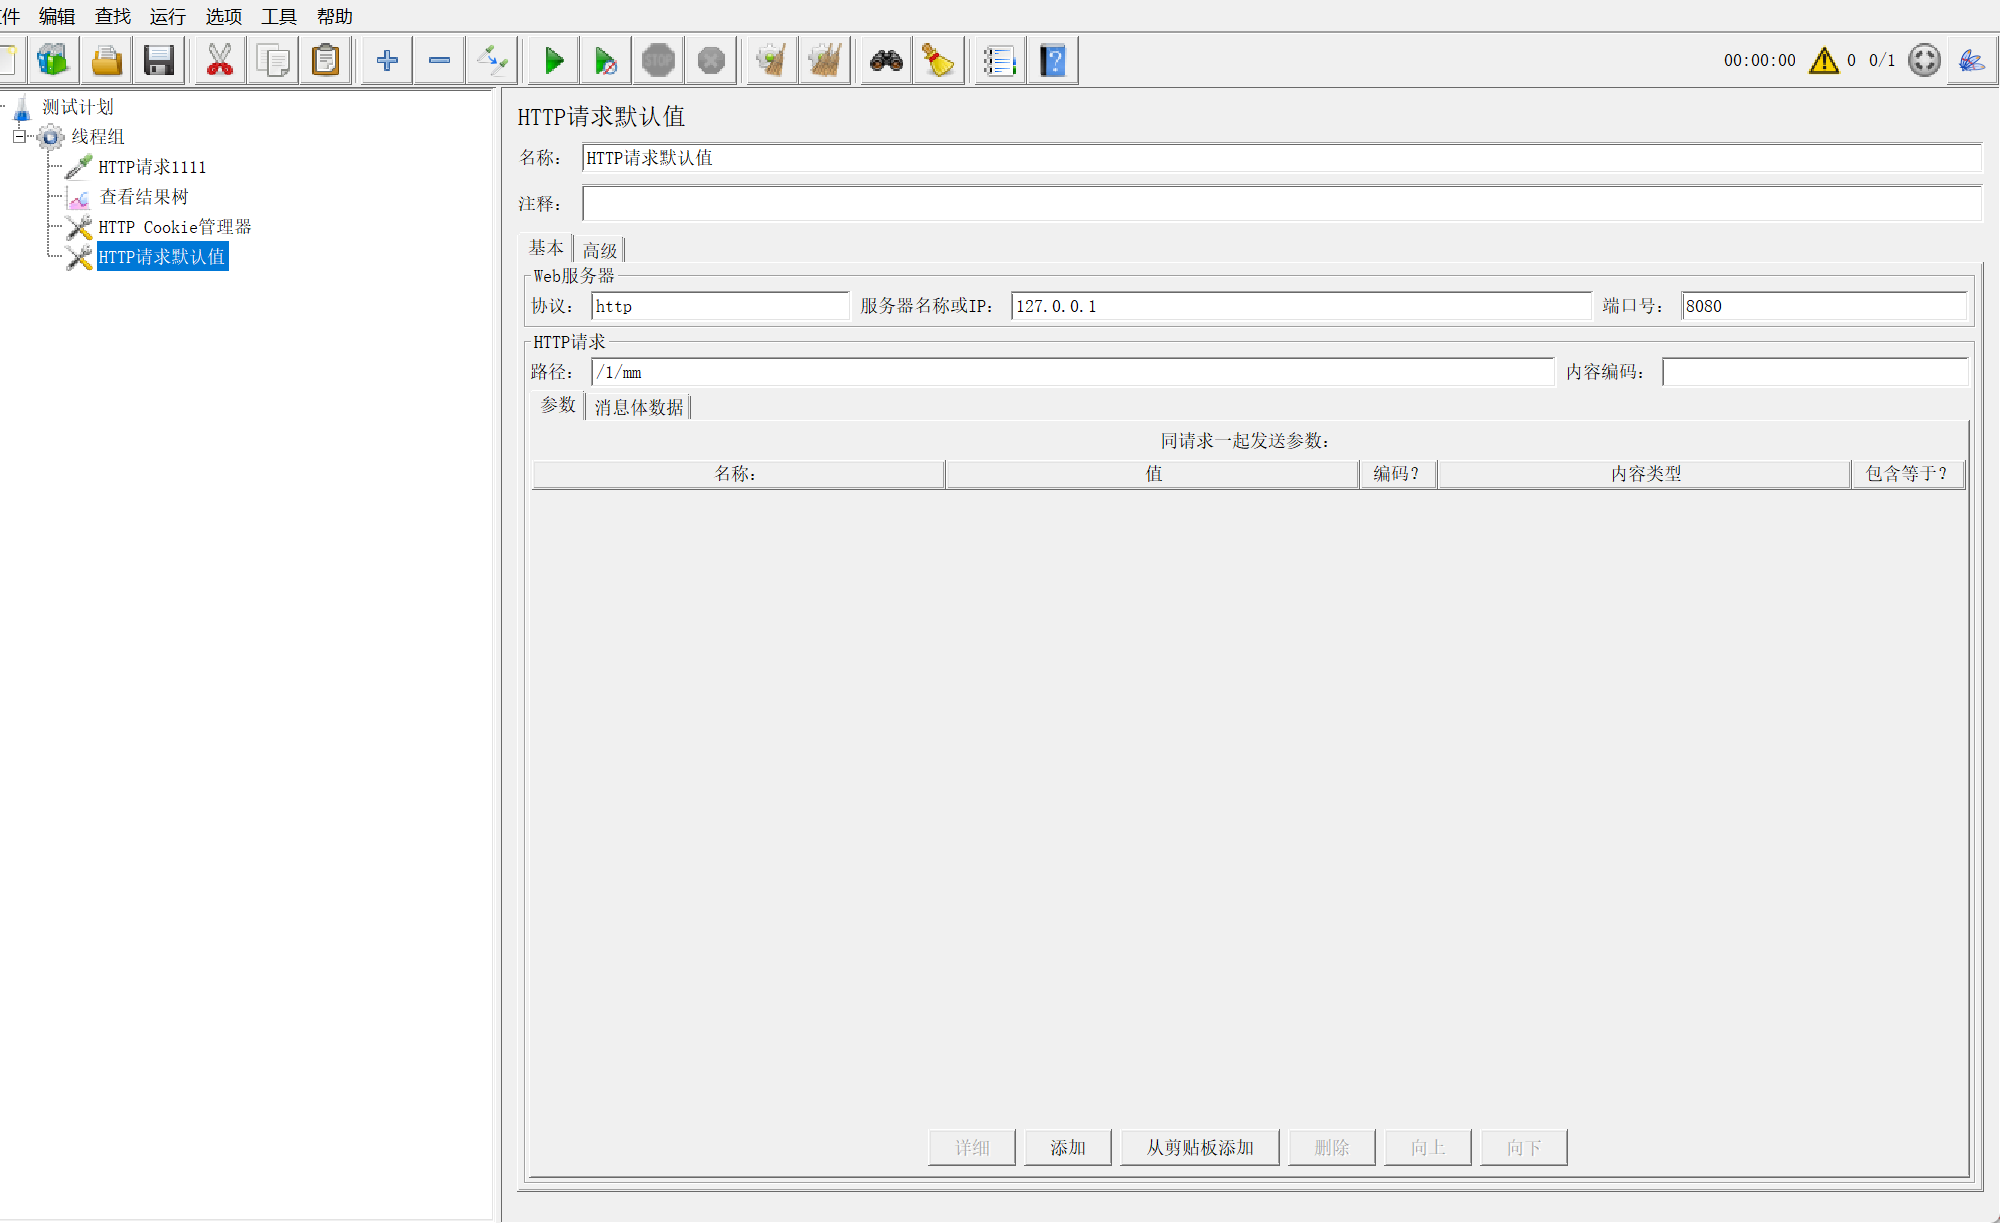Click the 内容类型 column header
Screen dimensions: 2000x1223
tap(1644, 474)
